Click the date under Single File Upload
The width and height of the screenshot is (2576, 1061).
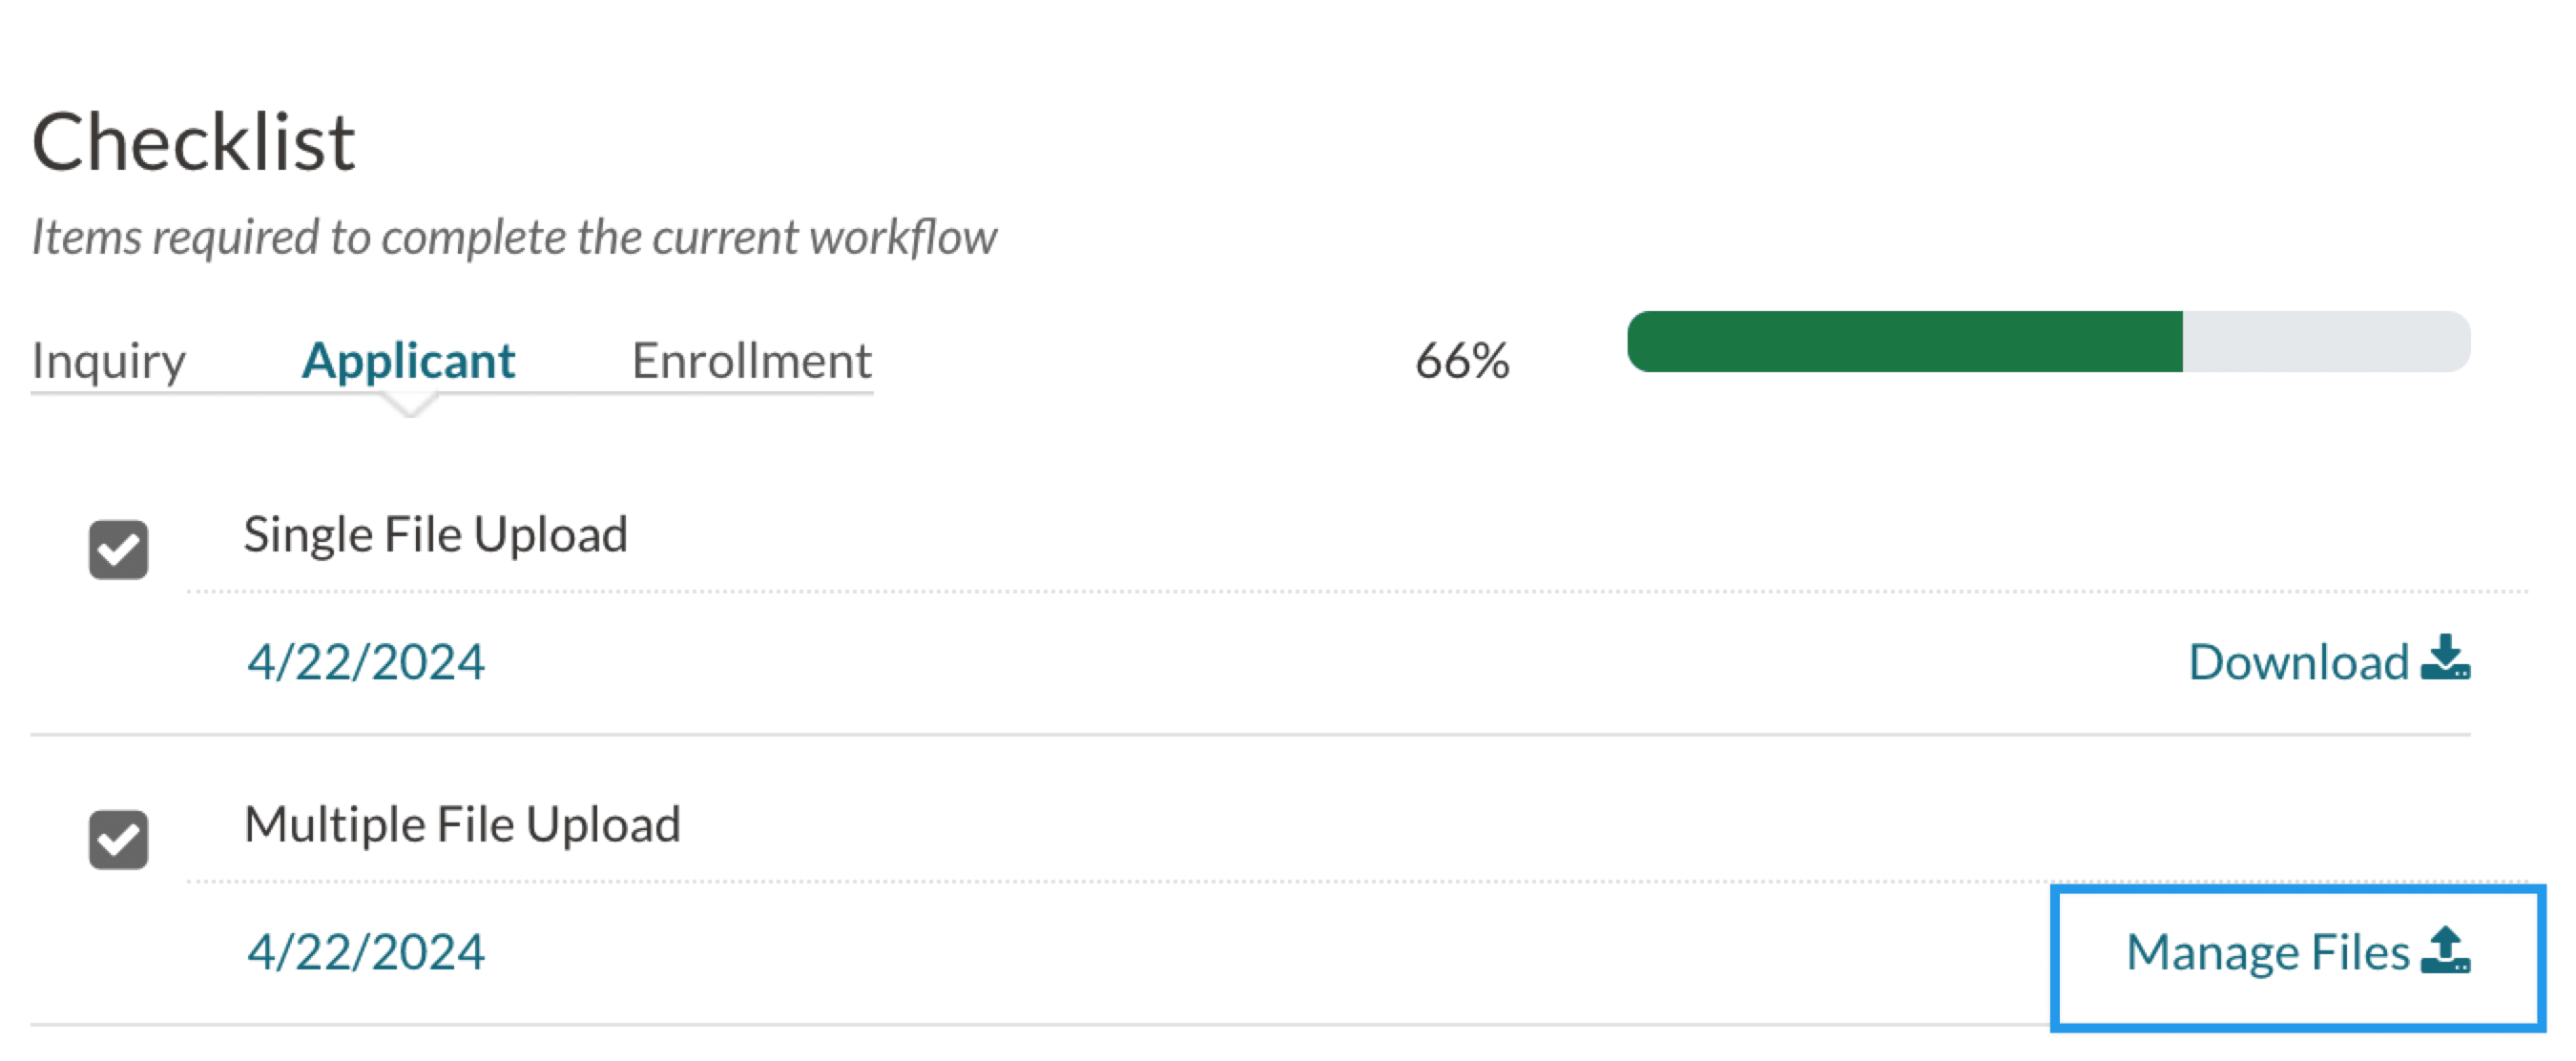click(x=366, y=662)
